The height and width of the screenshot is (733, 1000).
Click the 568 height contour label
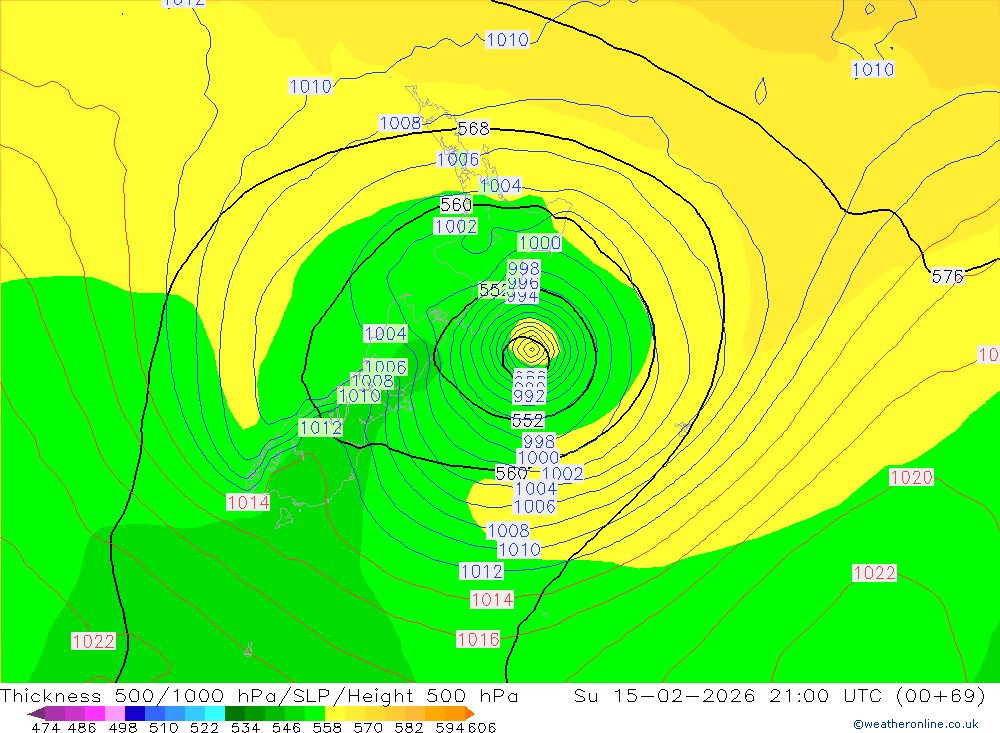(x=473, y=129)
